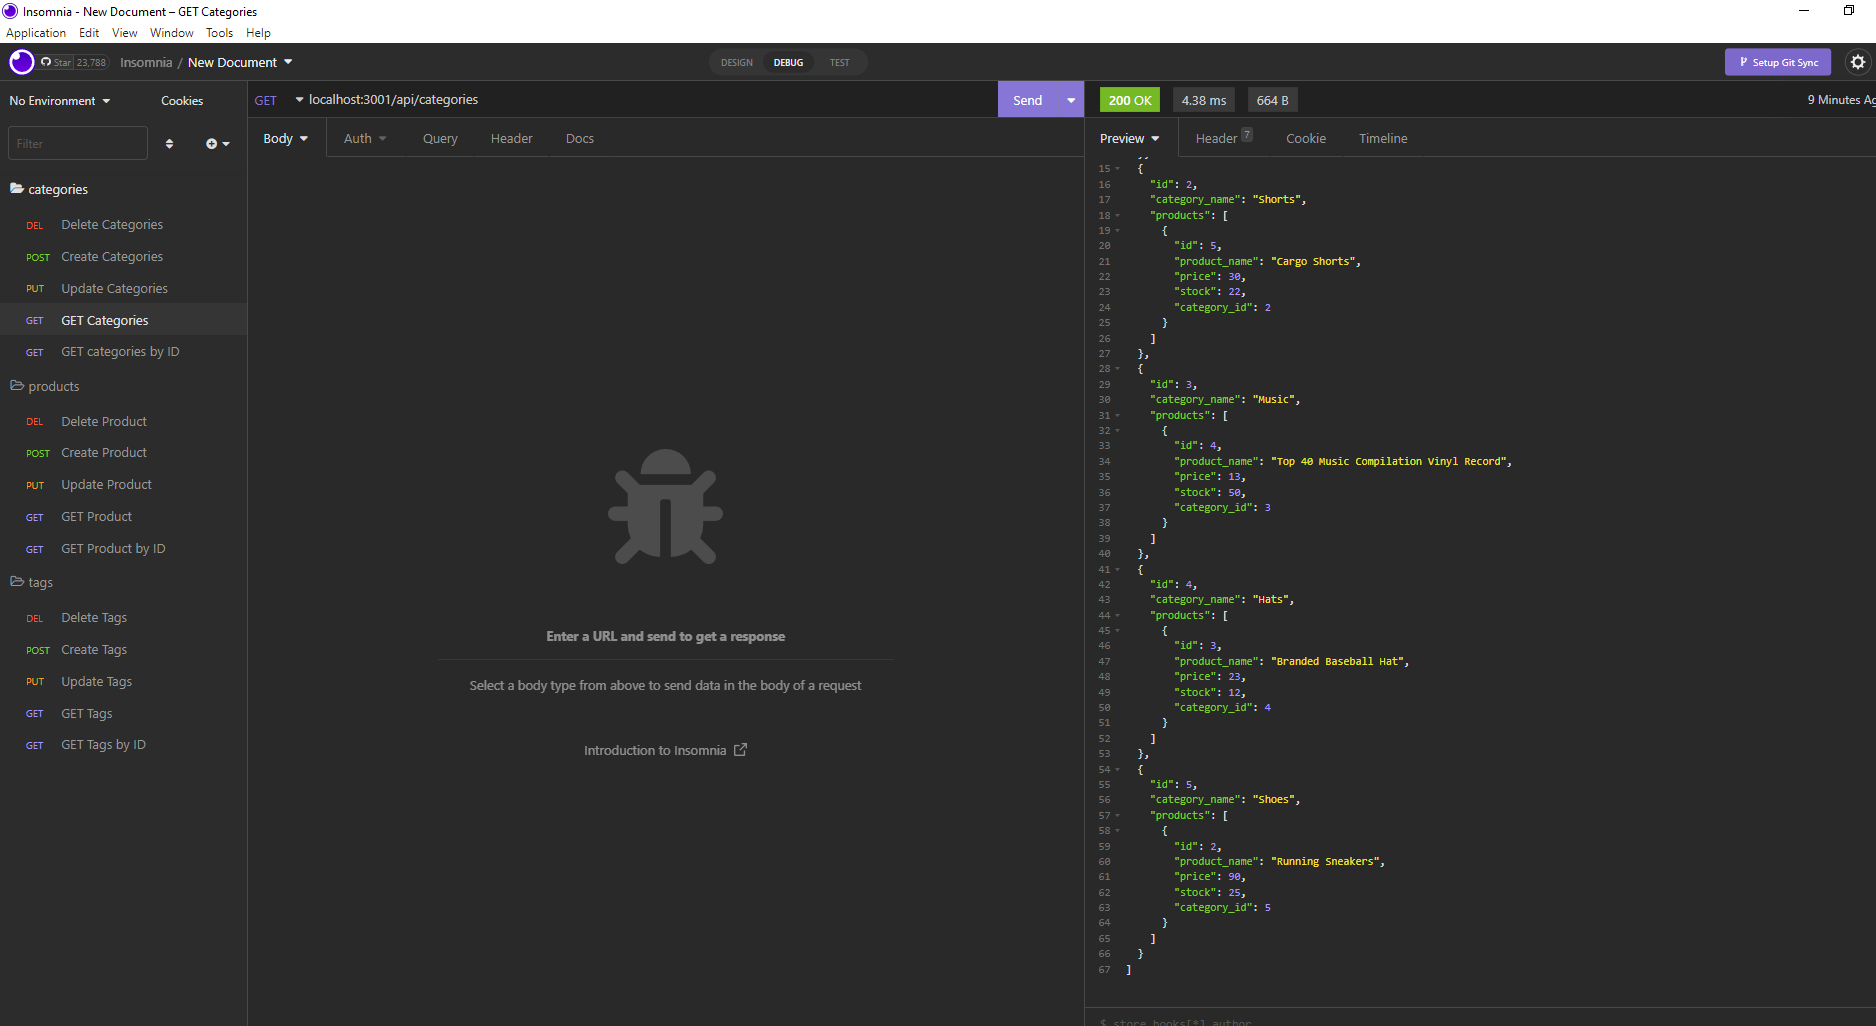The height and width of the screenshot is (1026, 1876).
Task: Click the sort requests icon beside Filter
Action: point(169,143)
